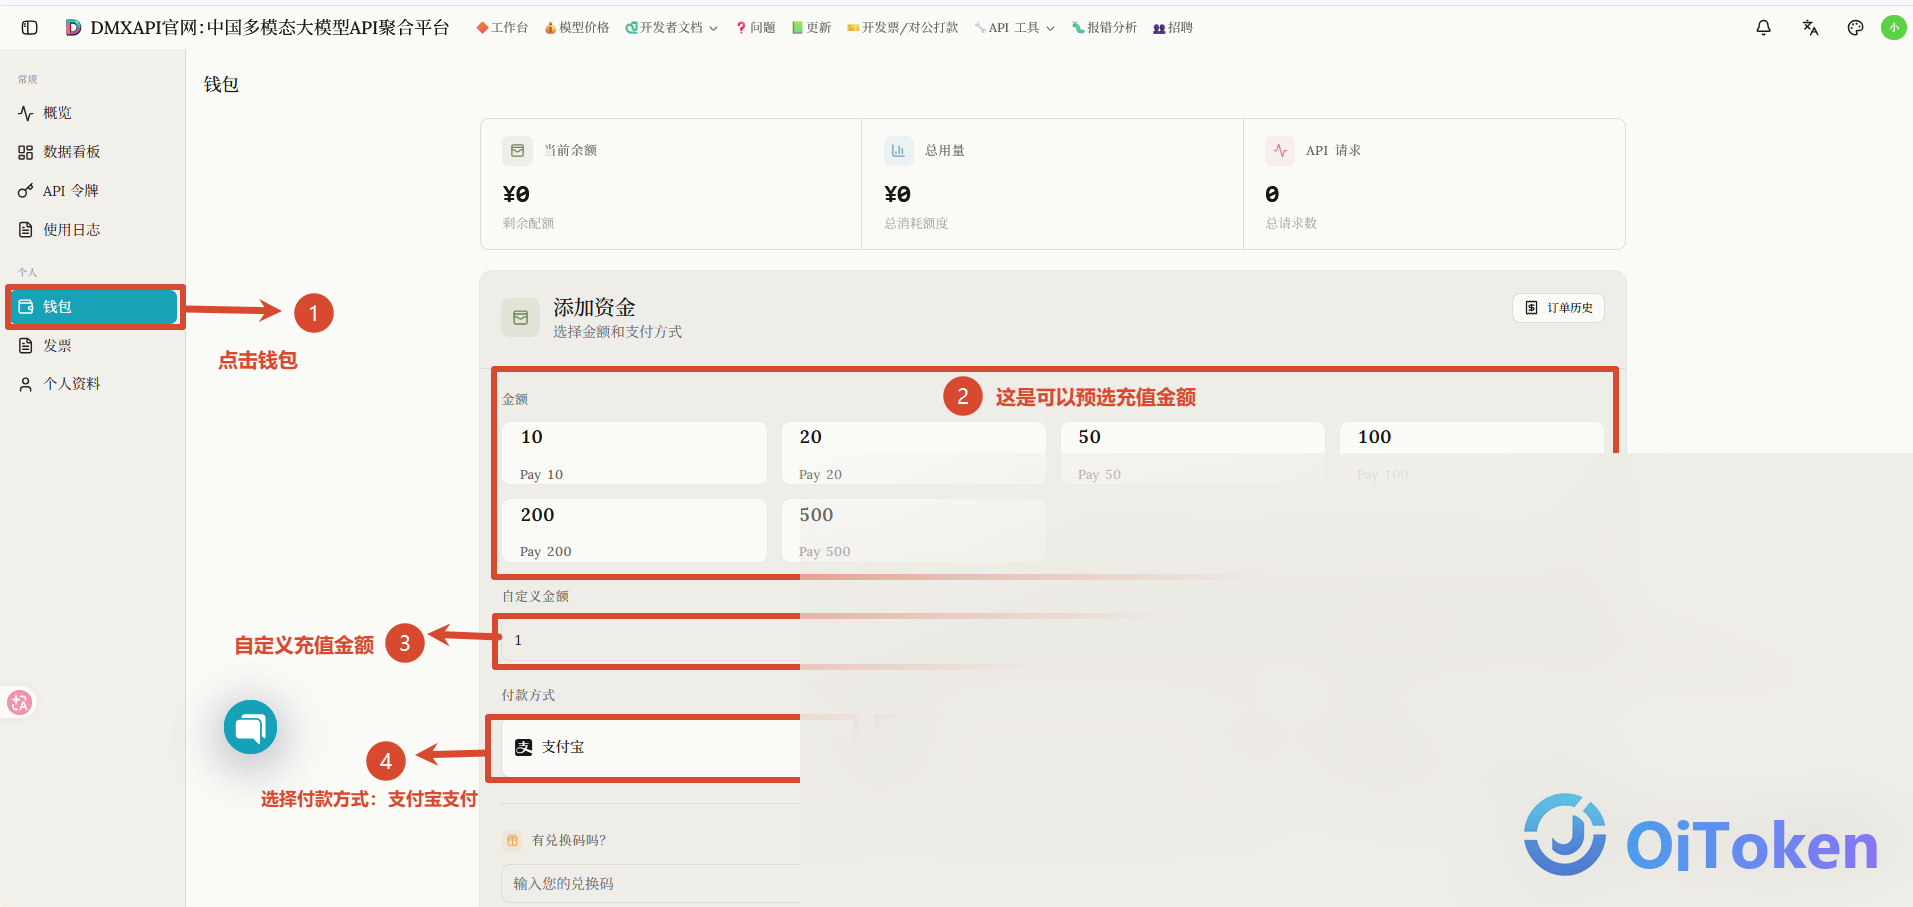Image resolution: width=1913 pixels, height=907 pixels.
Task: Open notifications via the bell icon
Action: 1763,28
